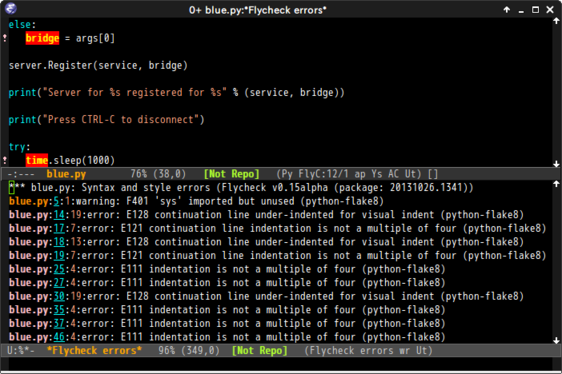Click the up arrow of the code scrollbar
Screen dimensions: 562x374
pos(556,21)
